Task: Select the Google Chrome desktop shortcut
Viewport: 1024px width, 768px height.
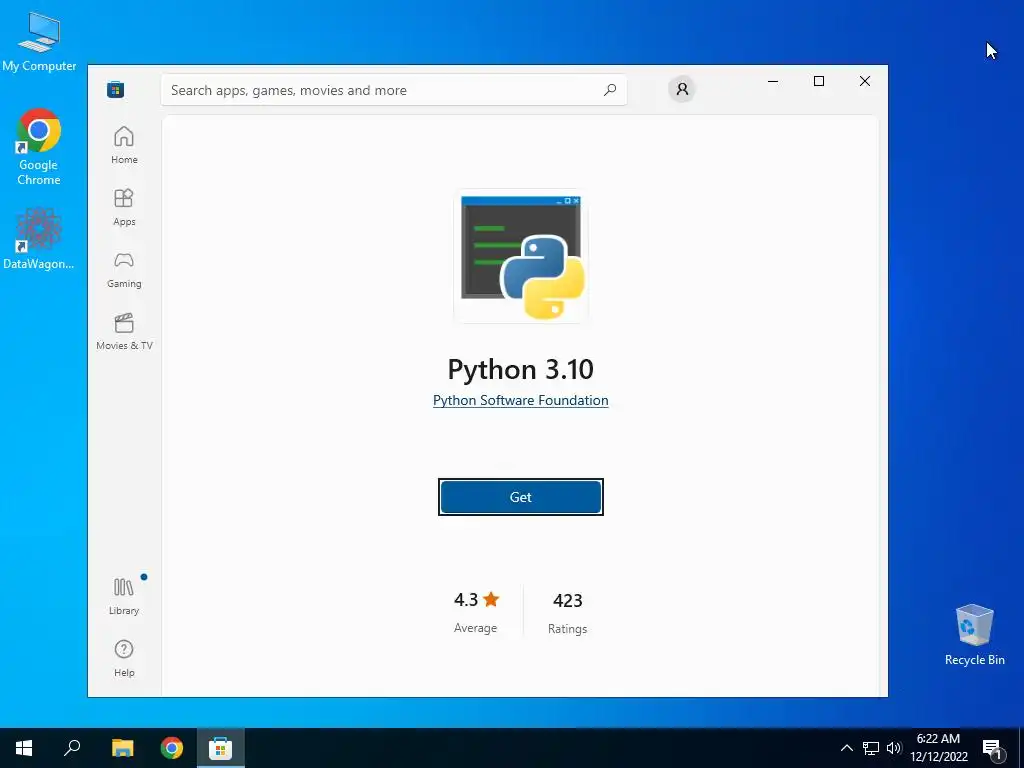Action: [x=39, y=147]
